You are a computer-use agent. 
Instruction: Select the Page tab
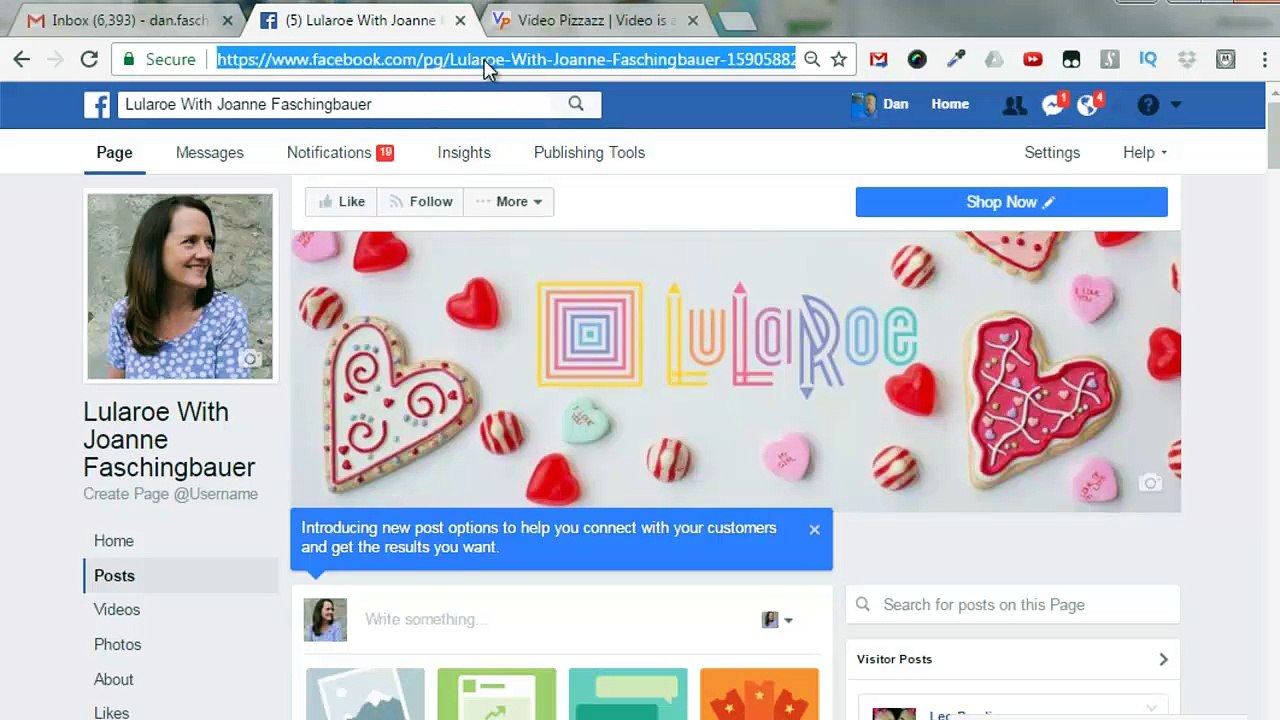pos(114,153)
